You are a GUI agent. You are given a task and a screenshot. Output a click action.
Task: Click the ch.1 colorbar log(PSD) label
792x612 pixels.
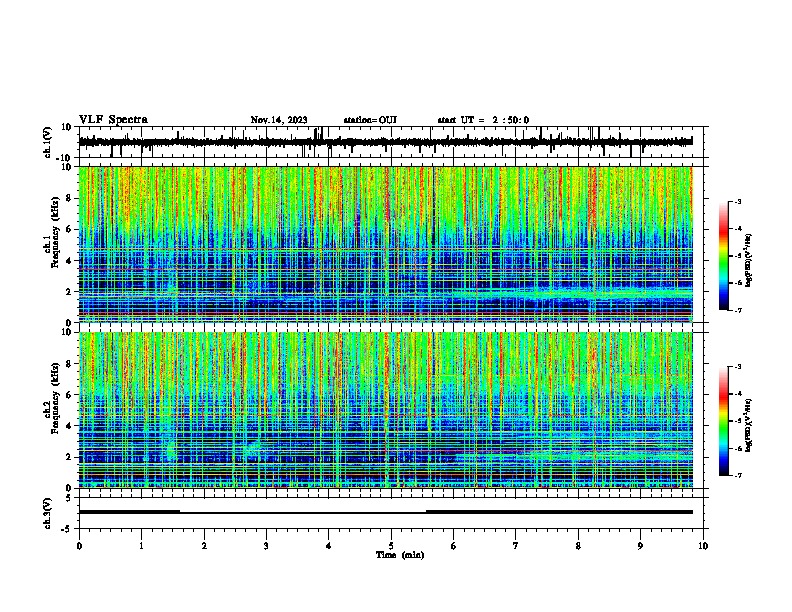coord(749,261)
